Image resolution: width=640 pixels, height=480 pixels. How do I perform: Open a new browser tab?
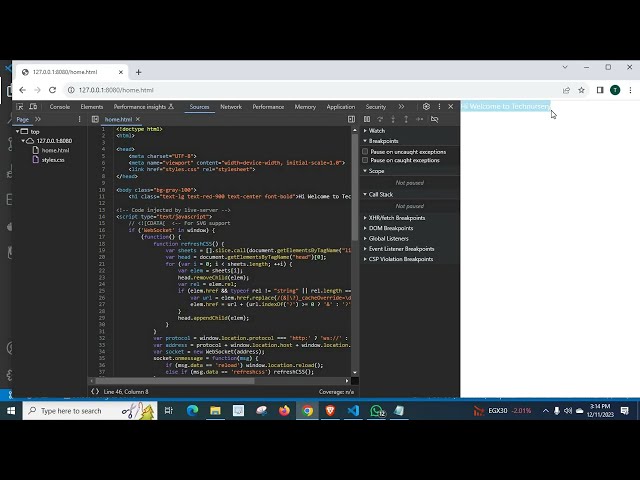click(139, 72)
